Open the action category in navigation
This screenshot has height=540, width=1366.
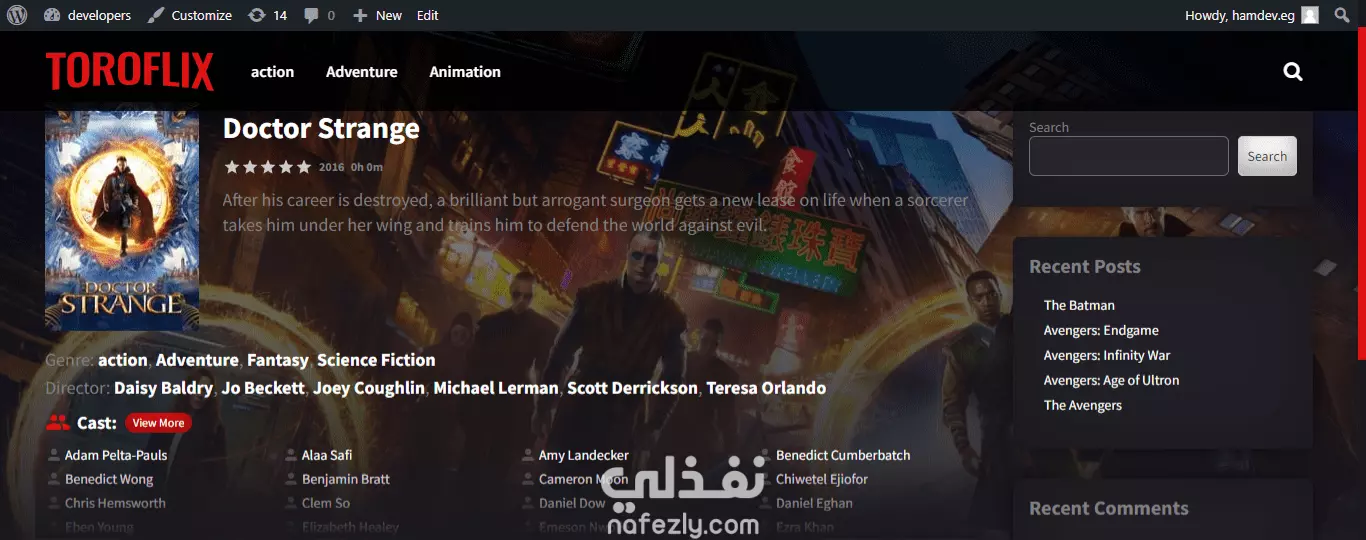(x=272, y=72)
